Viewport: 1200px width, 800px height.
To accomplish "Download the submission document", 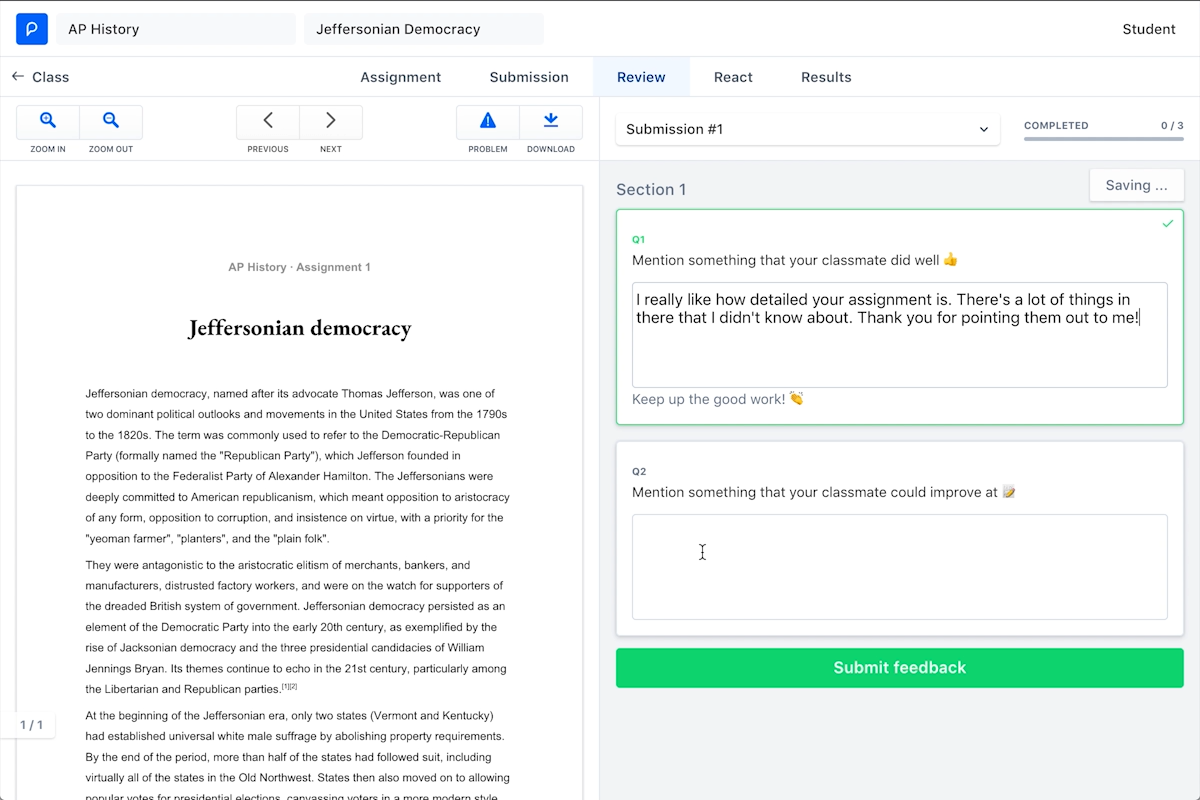I will click(x=551, y=121).
